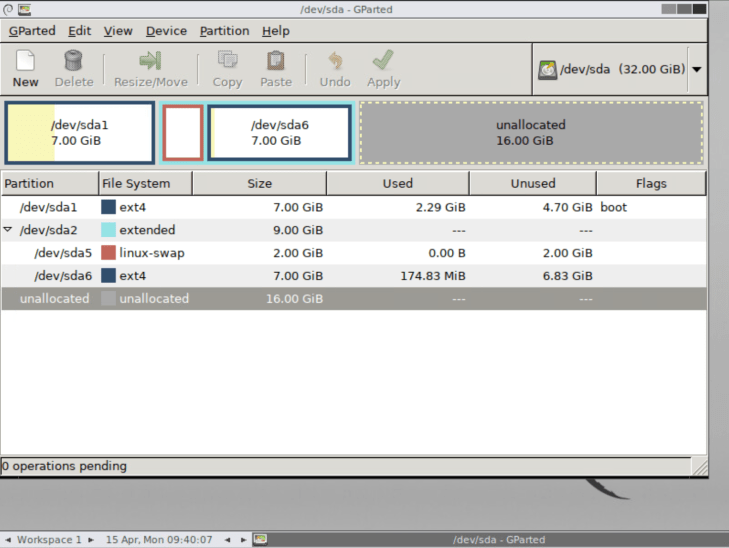Click the New partition toolbar icon

tap(25, 61)
